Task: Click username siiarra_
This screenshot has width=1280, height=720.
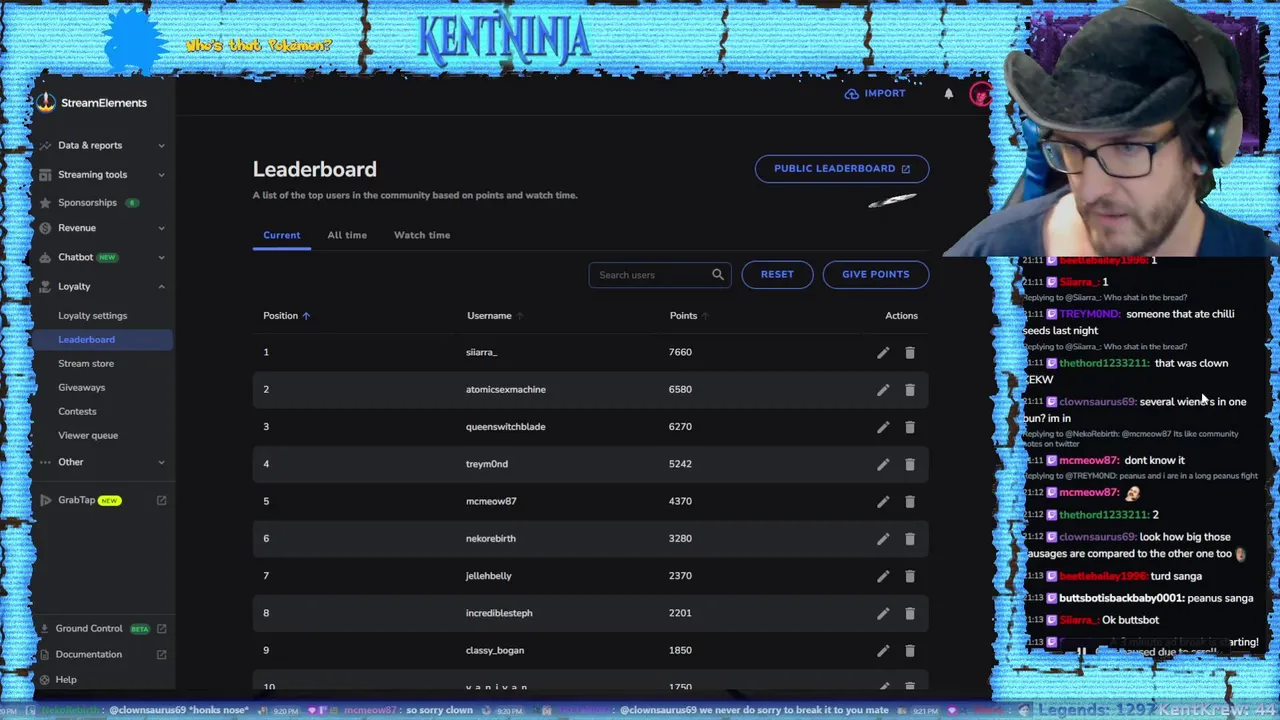Action: [481, 352]
